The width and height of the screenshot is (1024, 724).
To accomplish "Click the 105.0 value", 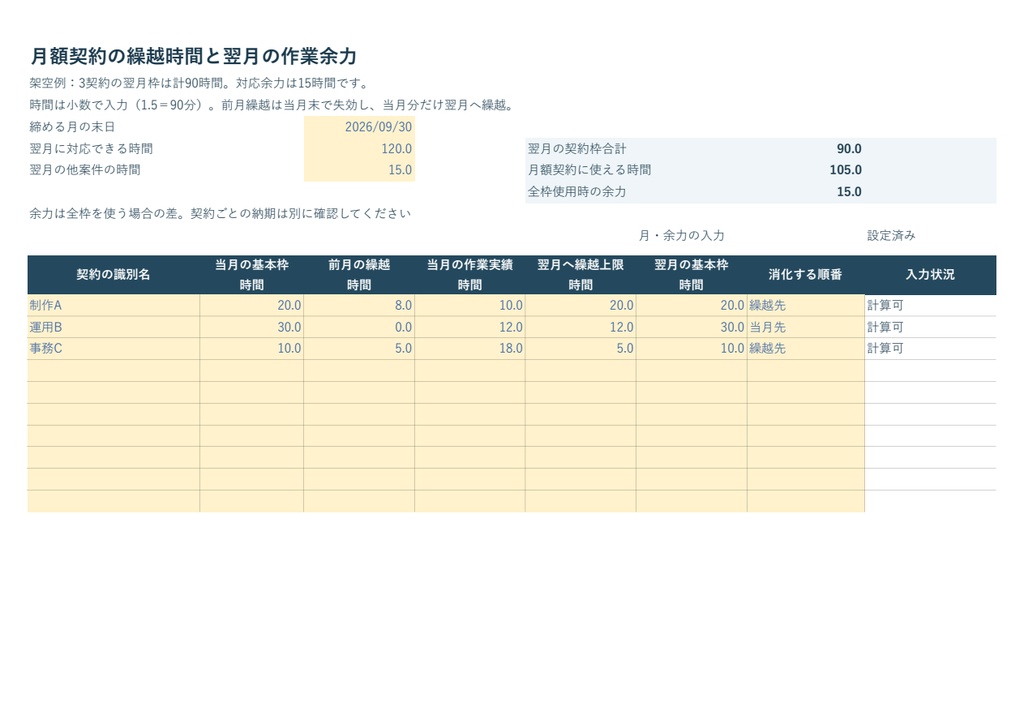I will (846, 170).
